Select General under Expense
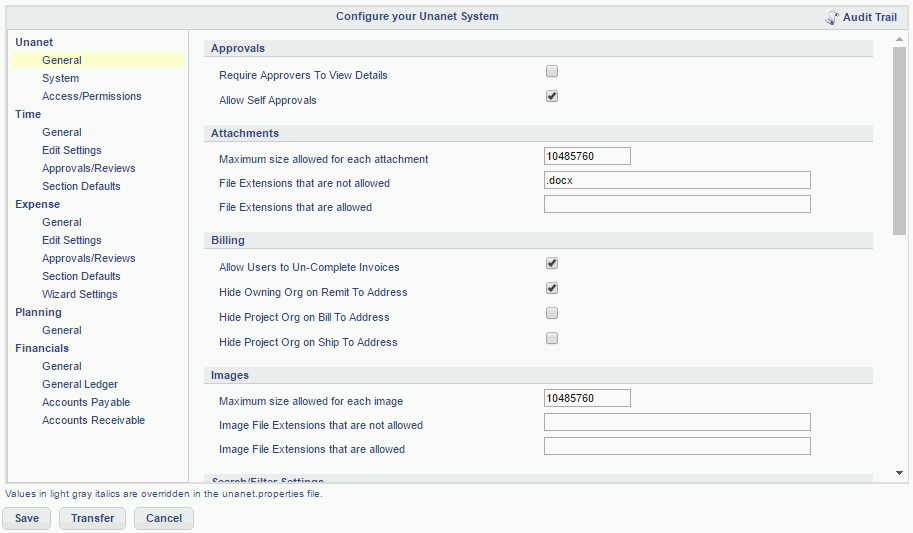Screen dimensions: 913x533 click(62, 222)
